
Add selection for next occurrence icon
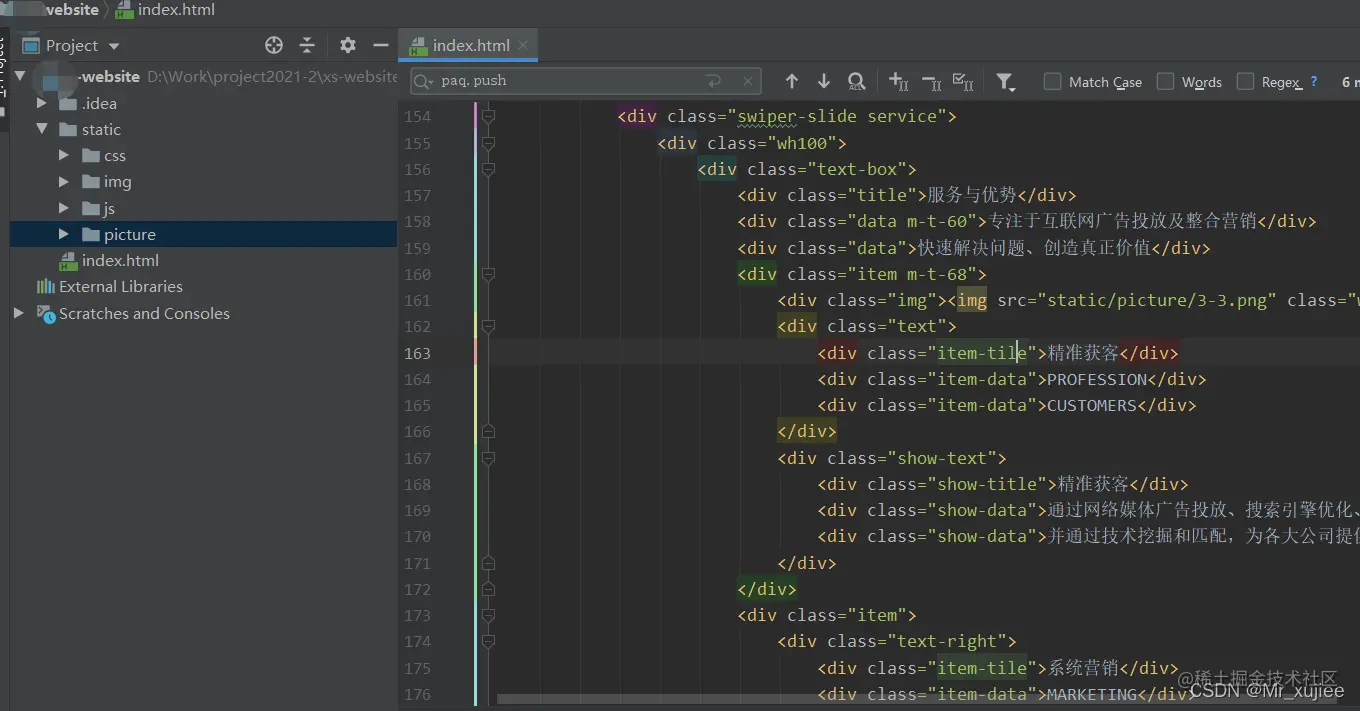coord(898,81)
